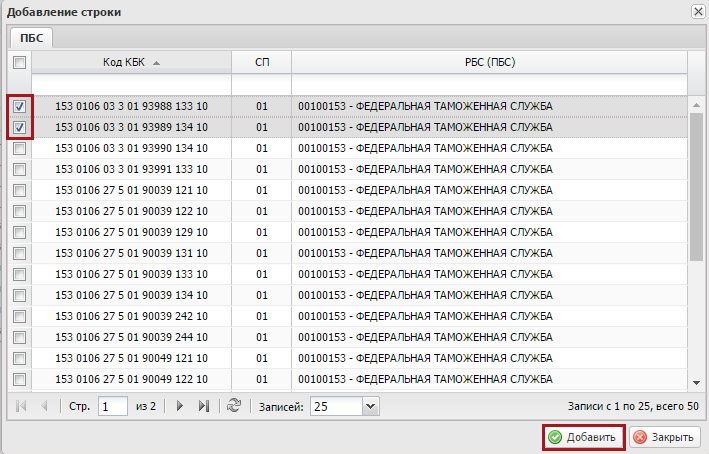
Task: Uncheck the row with code 93988 133
Action: point(20,106)
